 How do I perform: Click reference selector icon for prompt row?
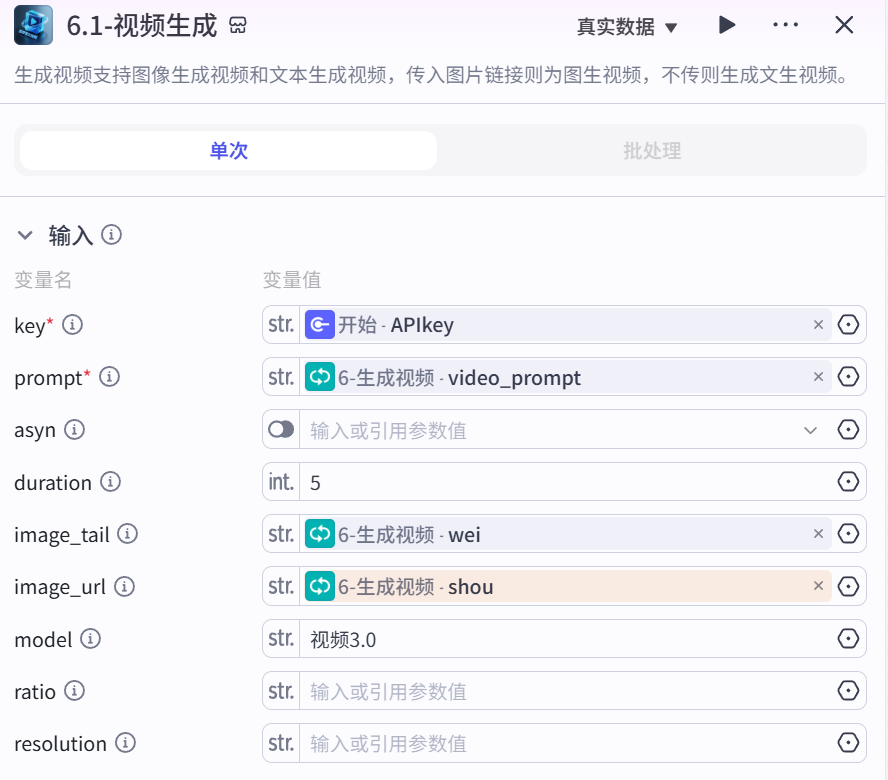tap(848, 377)
